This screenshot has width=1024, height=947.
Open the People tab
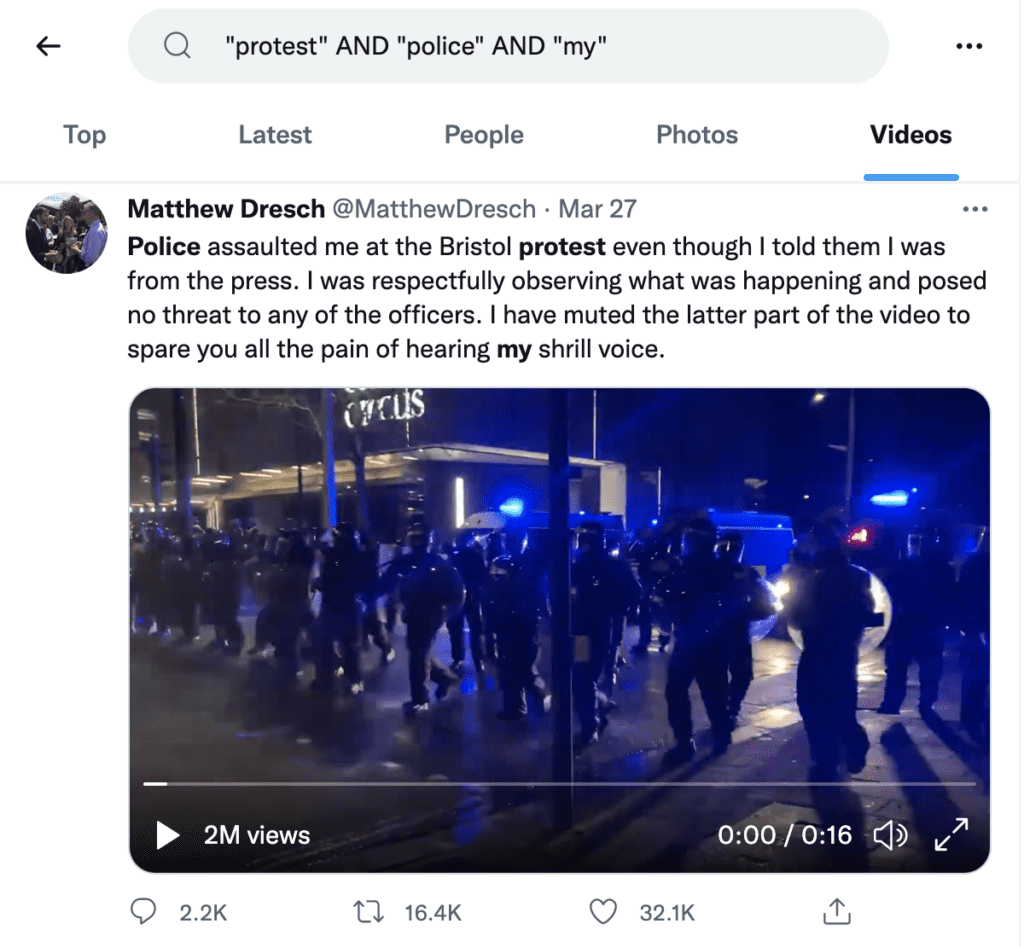tap(484, 135)
